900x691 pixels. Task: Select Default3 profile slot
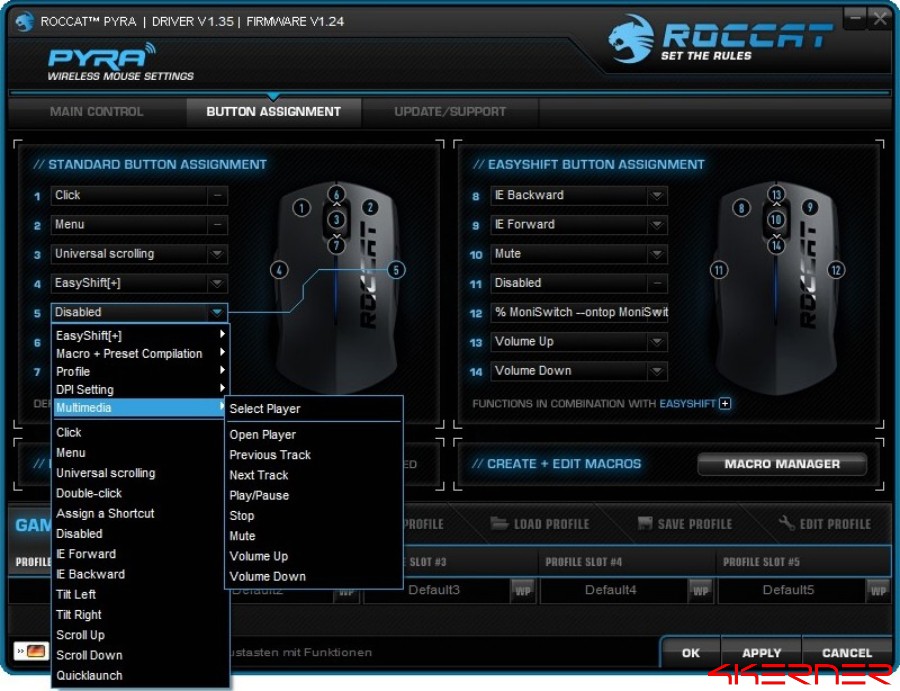(x=434, y=590)
